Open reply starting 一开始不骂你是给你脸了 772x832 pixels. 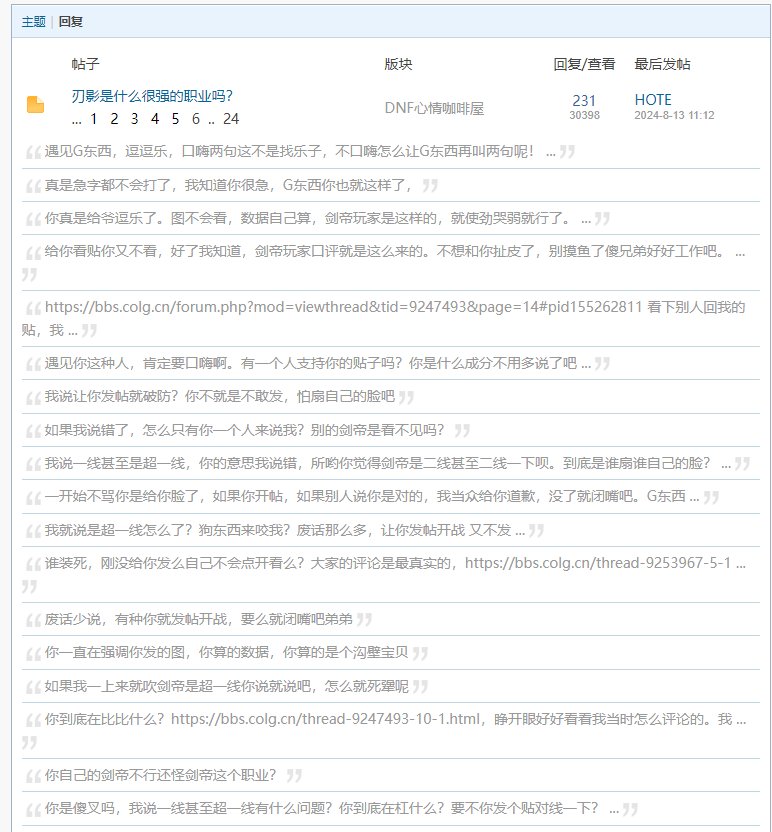(371, 496)
